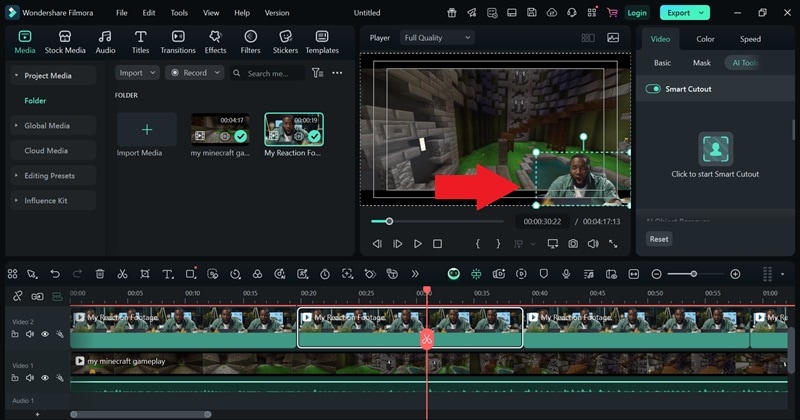Toggle visibility eye on Video 2 track
Image resolution: width=800 pixels, height=420 pixels.
pyautogui.click(x=45, y=334)
